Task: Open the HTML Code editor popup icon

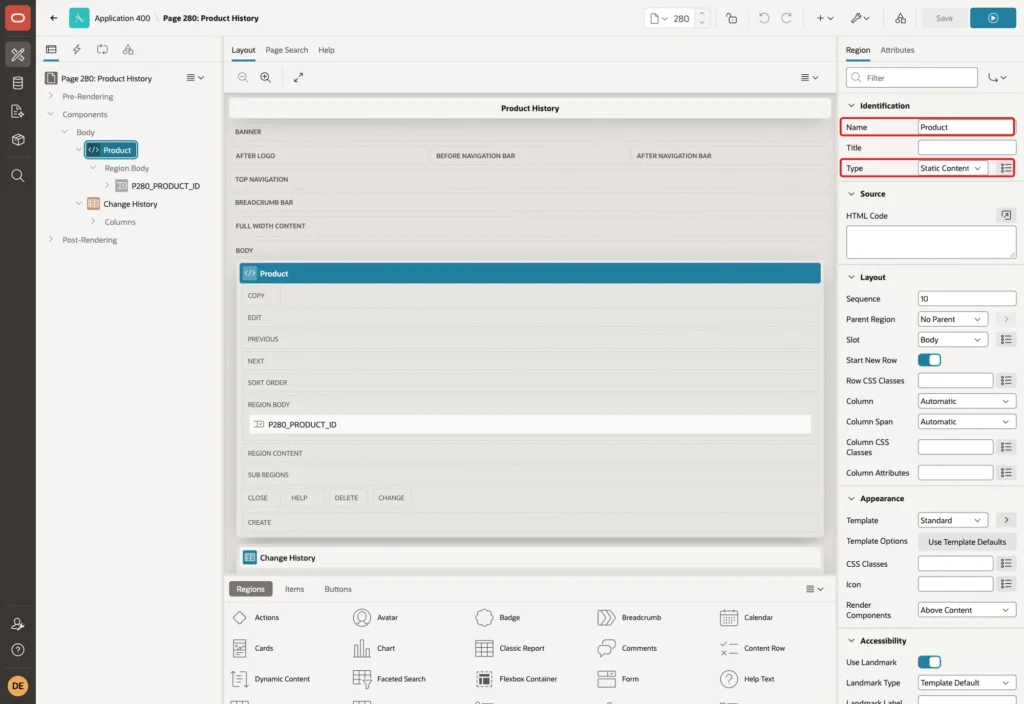Action: [x=1006, y=216]
